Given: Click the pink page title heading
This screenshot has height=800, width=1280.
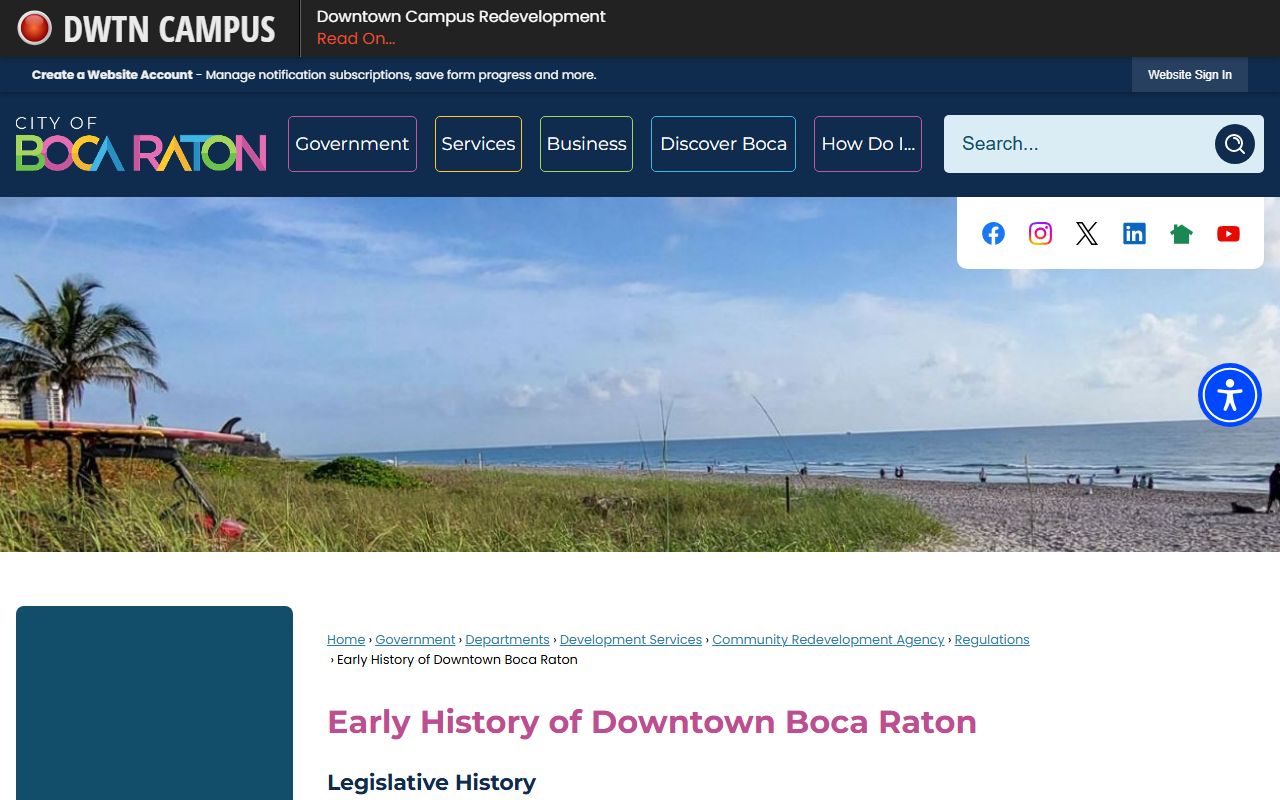Looking at the screenshot, I should click(x=652, y=722).
